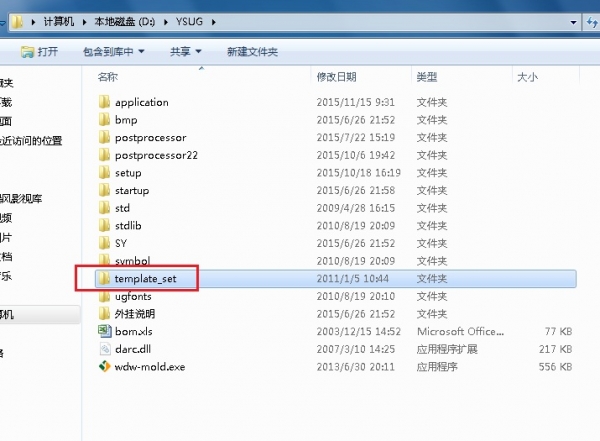
Task: Select 近访问的位置 in the navigation pane
Action: (31, 140)
